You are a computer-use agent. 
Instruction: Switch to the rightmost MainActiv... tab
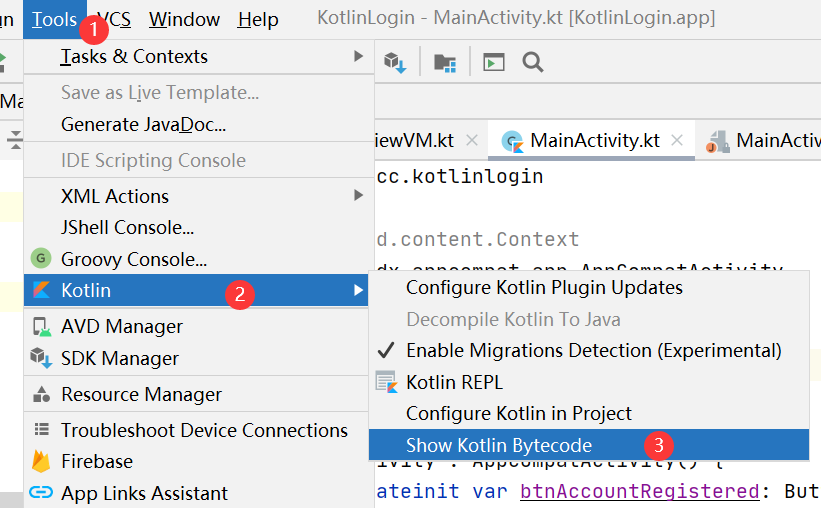pos(764,141)
